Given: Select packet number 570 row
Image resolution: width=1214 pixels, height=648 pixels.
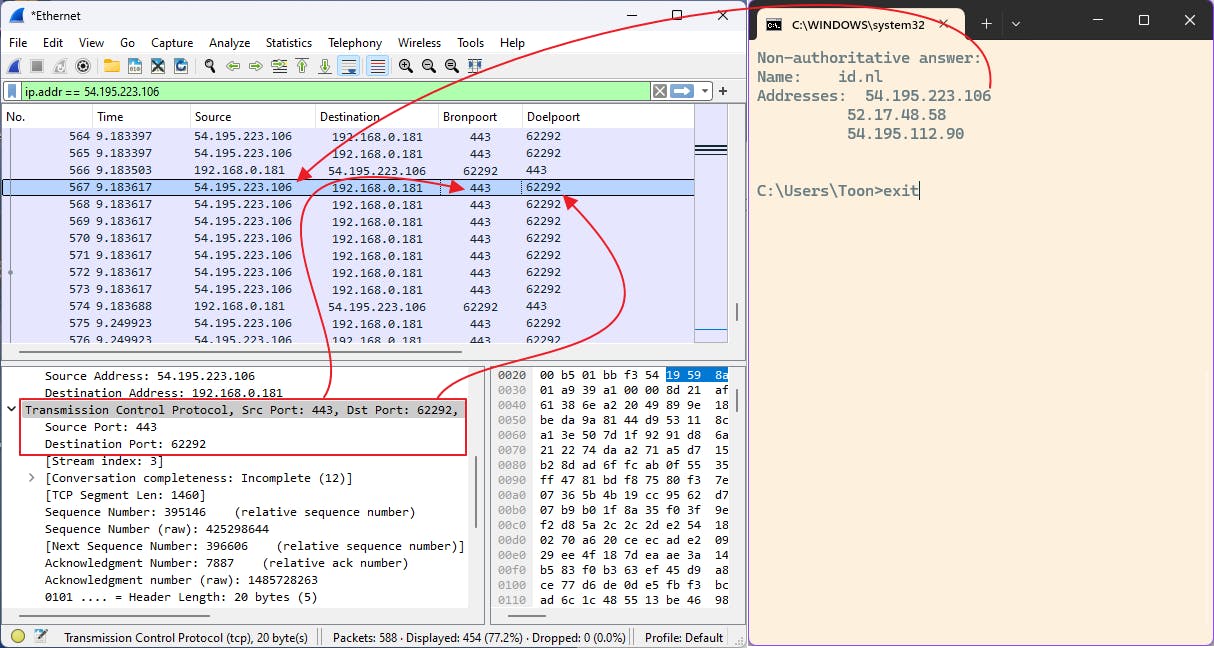Looking at the screenshot, I should pyautogui.click(x=348, y=238).
